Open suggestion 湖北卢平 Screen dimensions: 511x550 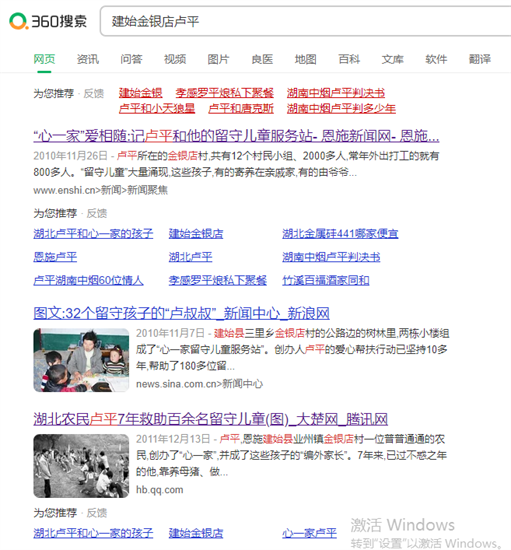click(x=190, y=257)
